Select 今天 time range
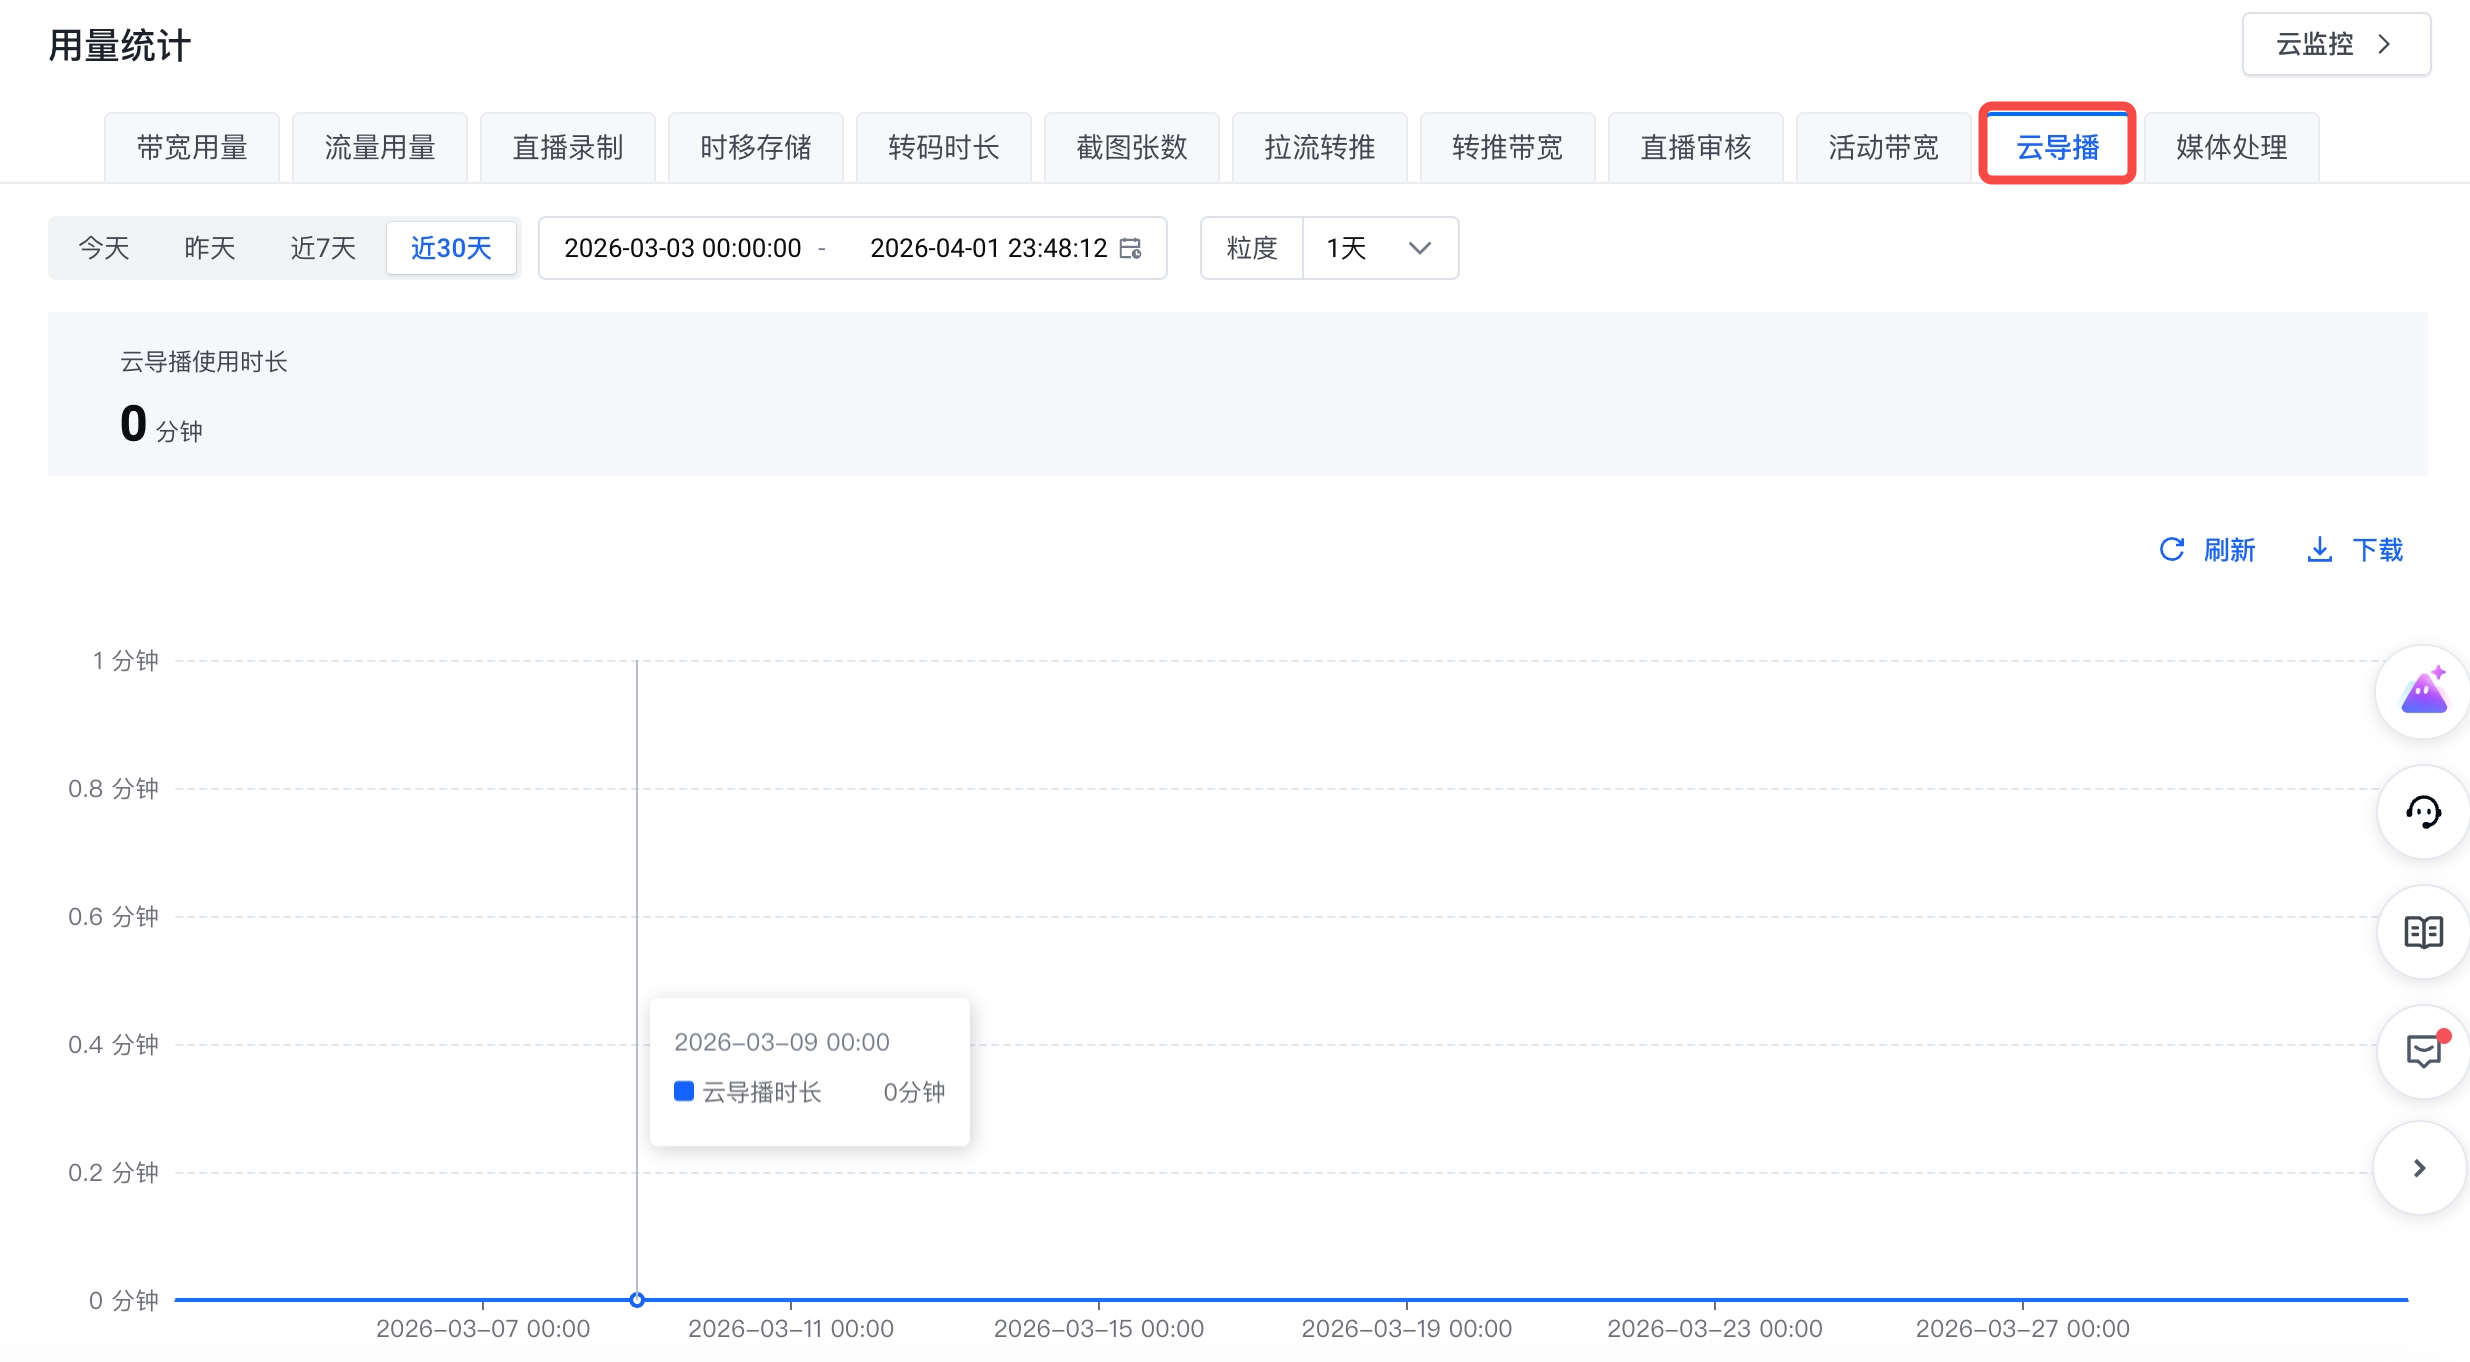 click(x=104, y=248)
